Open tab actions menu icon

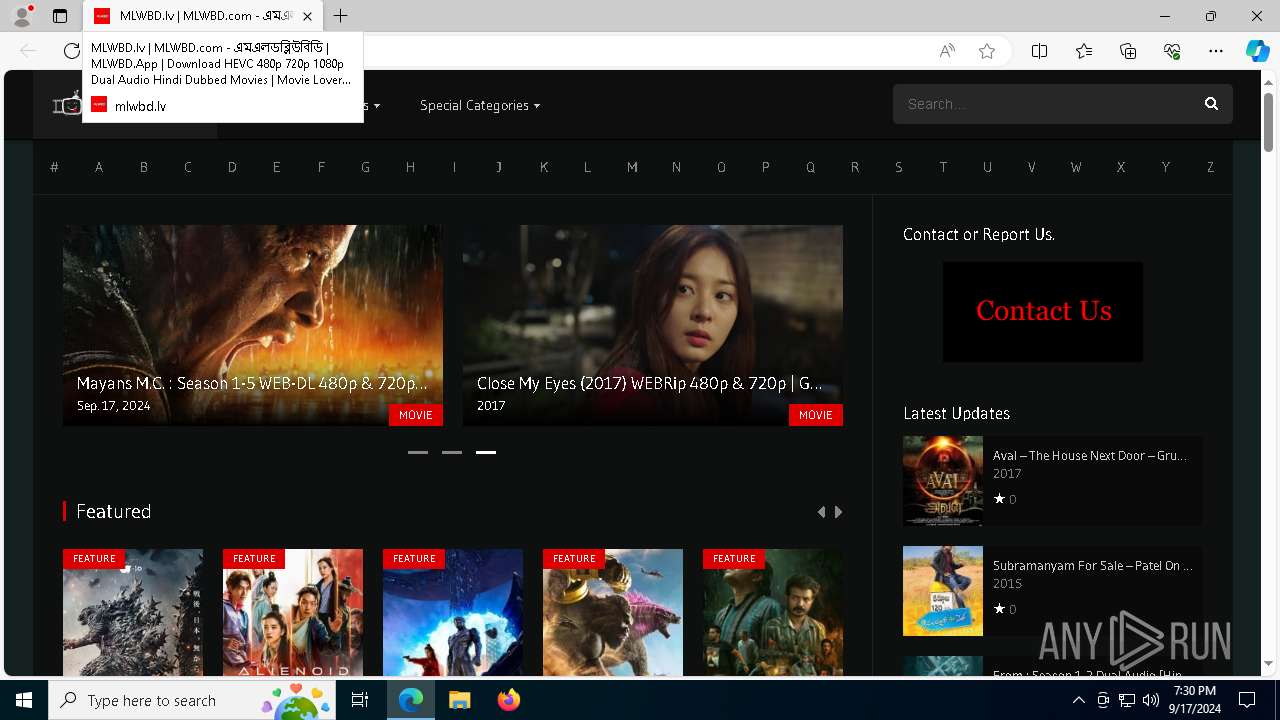point(60,16)
